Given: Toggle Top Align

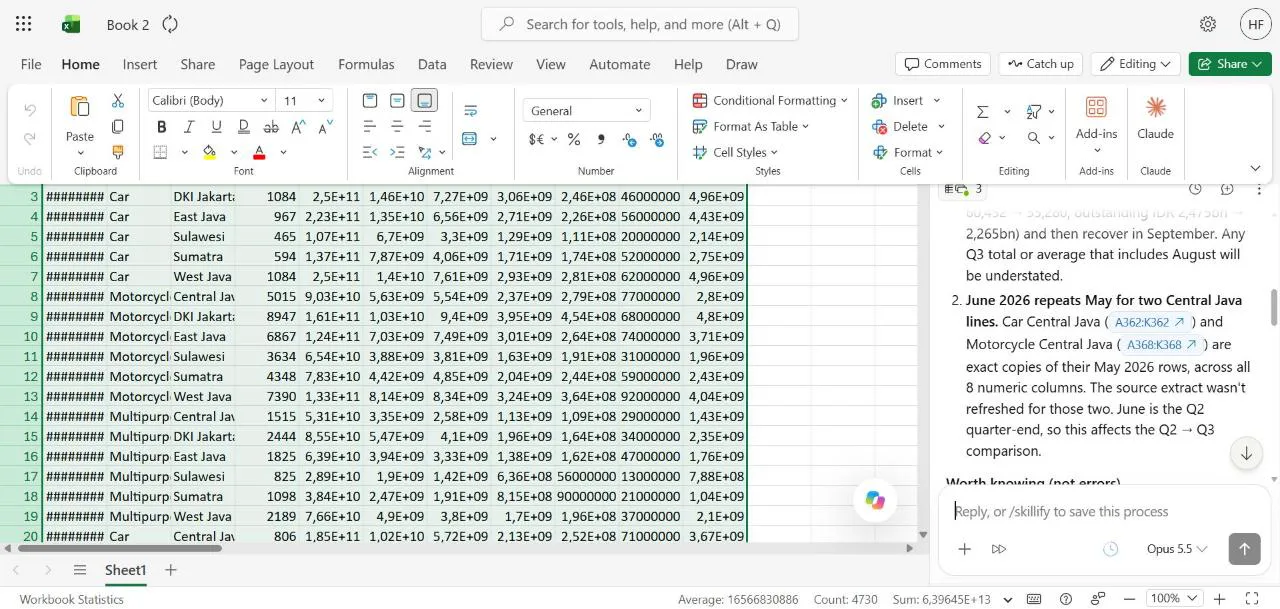Looking at the screenshot, I should [370, 101].
